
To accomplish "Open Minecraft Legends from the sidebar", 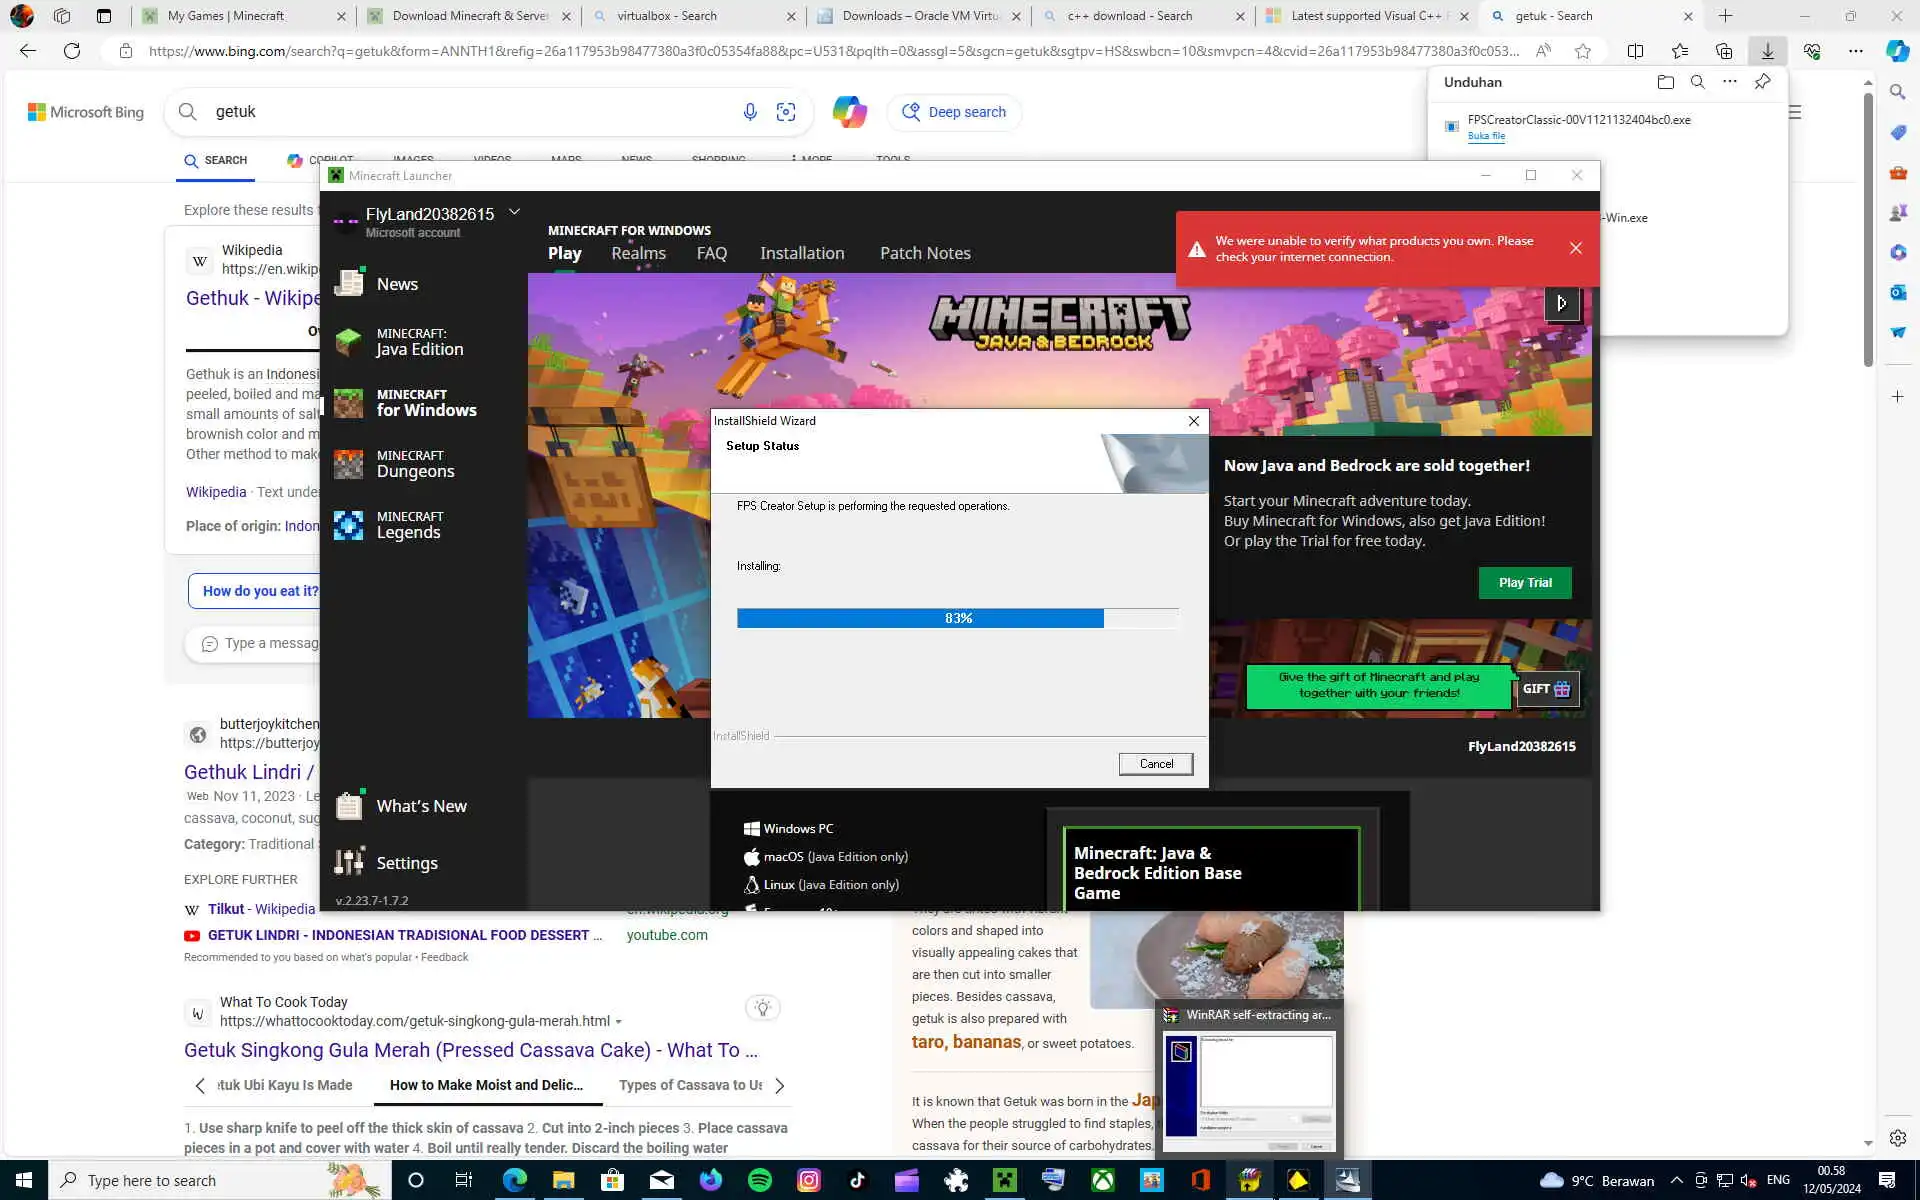I will 408,525.
